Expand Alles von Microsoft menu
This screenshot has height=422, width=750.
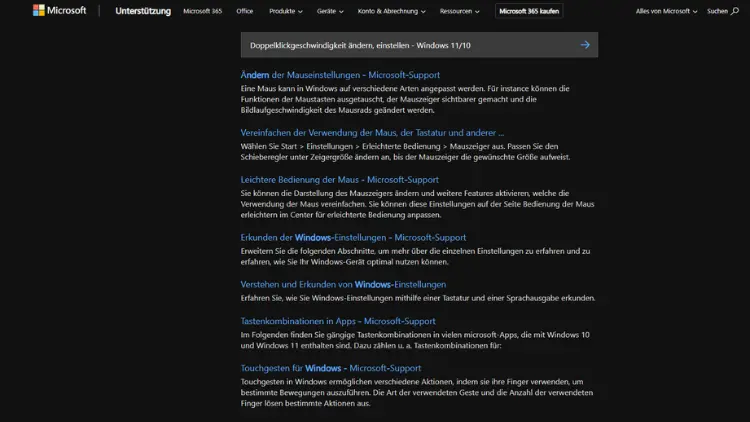pyautogui.click(x=666, y=11)
